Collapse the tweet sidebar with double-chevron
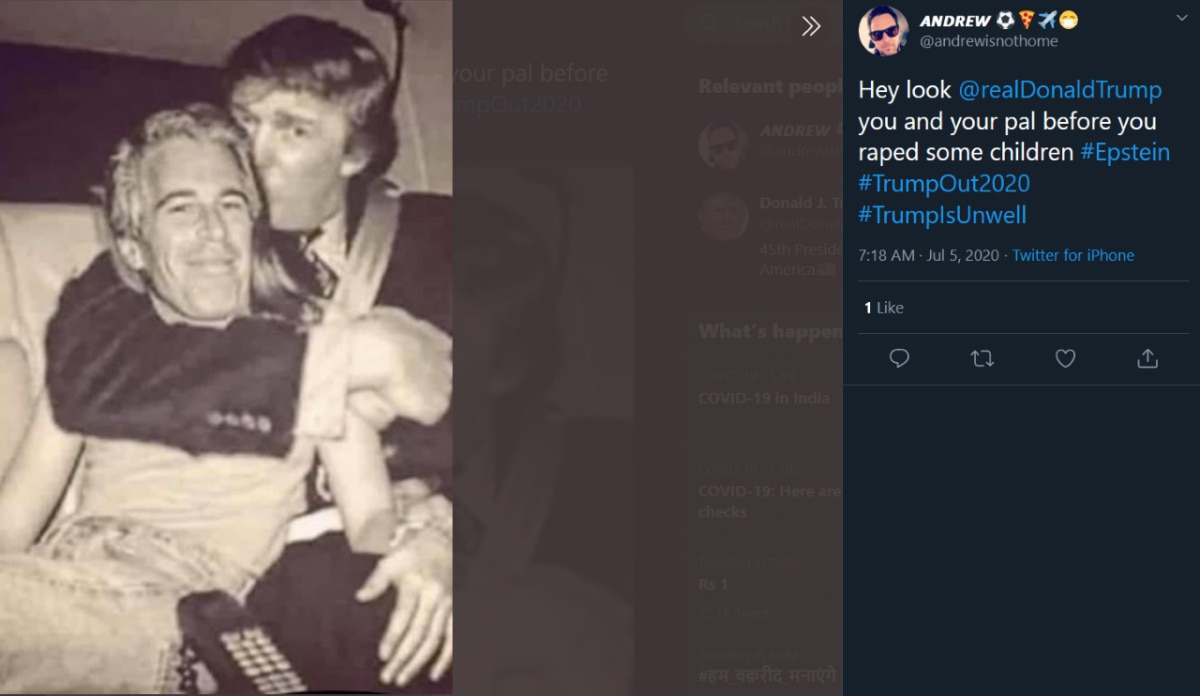1200x696 pixels. coord(811,27)
